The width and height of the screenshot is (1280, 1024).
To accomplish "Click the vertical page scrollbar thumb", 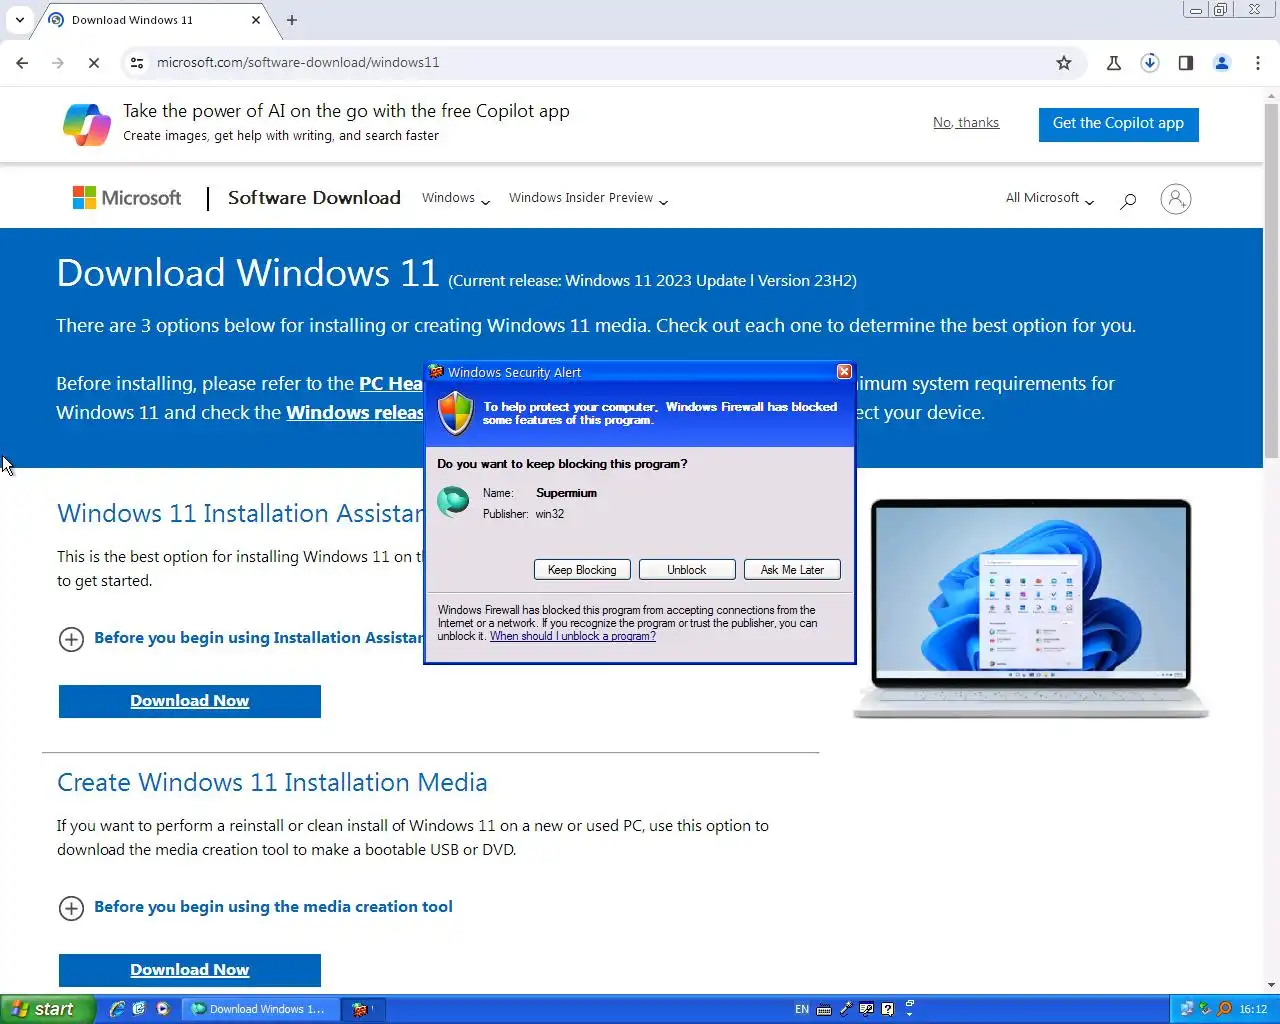I will (x=1271, y=280).
